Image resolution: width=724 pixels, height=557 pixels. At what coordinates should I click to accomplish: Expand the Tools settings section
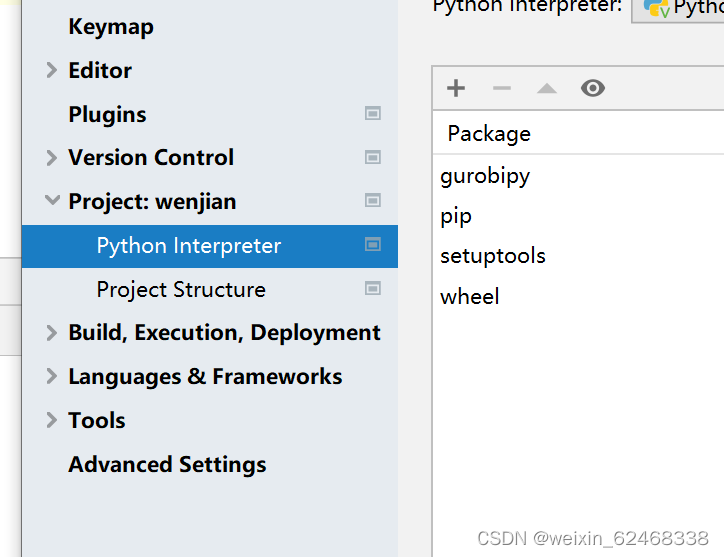(52, 420)
